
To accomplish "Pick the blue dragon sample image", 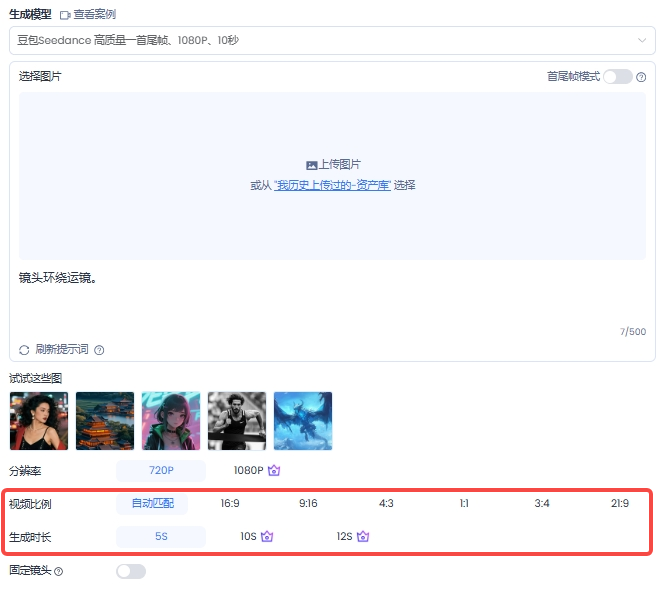I will pyautogui.click(x=303, y=421).
